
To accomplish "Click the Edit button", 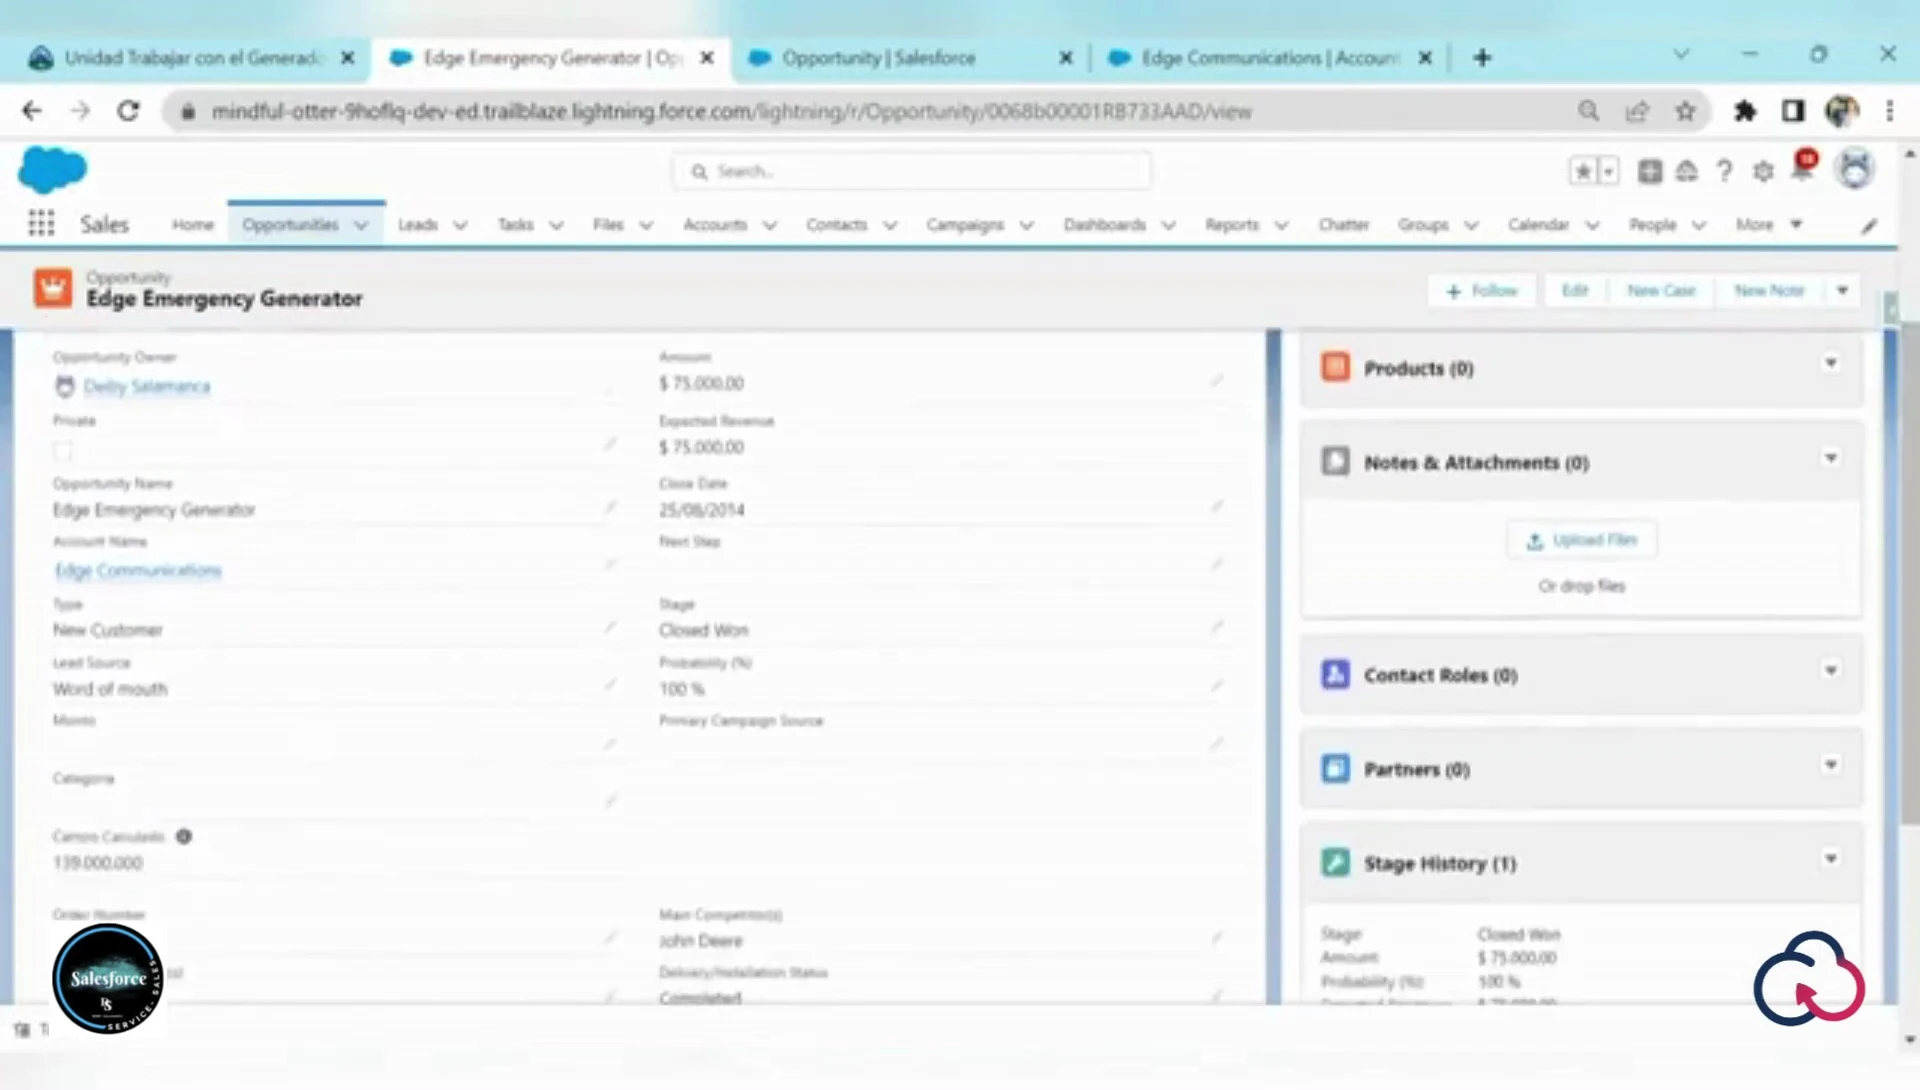I will [1575, 291].
